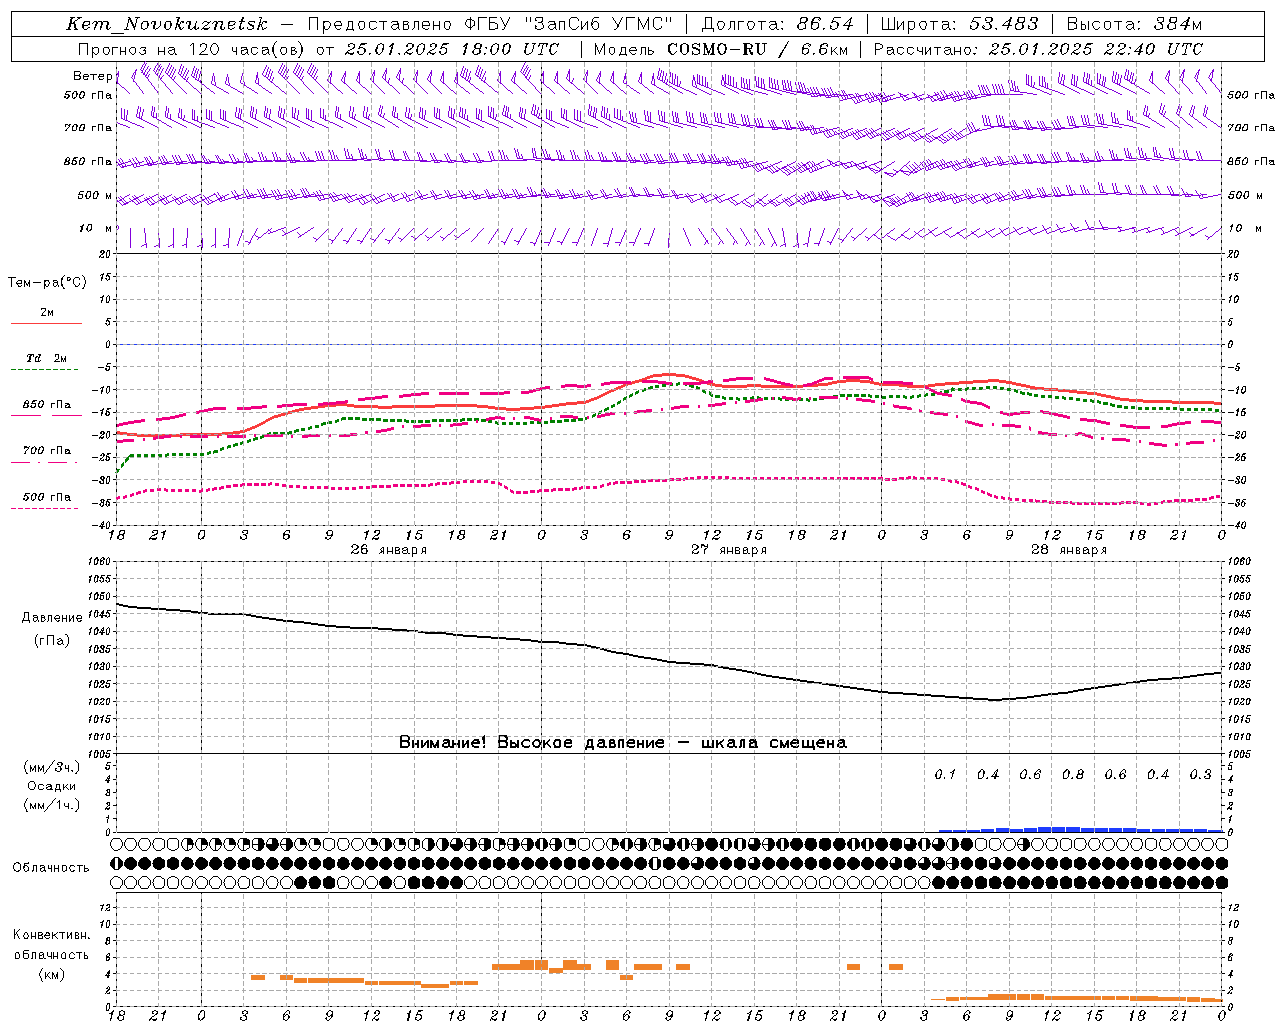
Task: Click the '2м' temperature legend entry
Action: [x=47, y=313]
